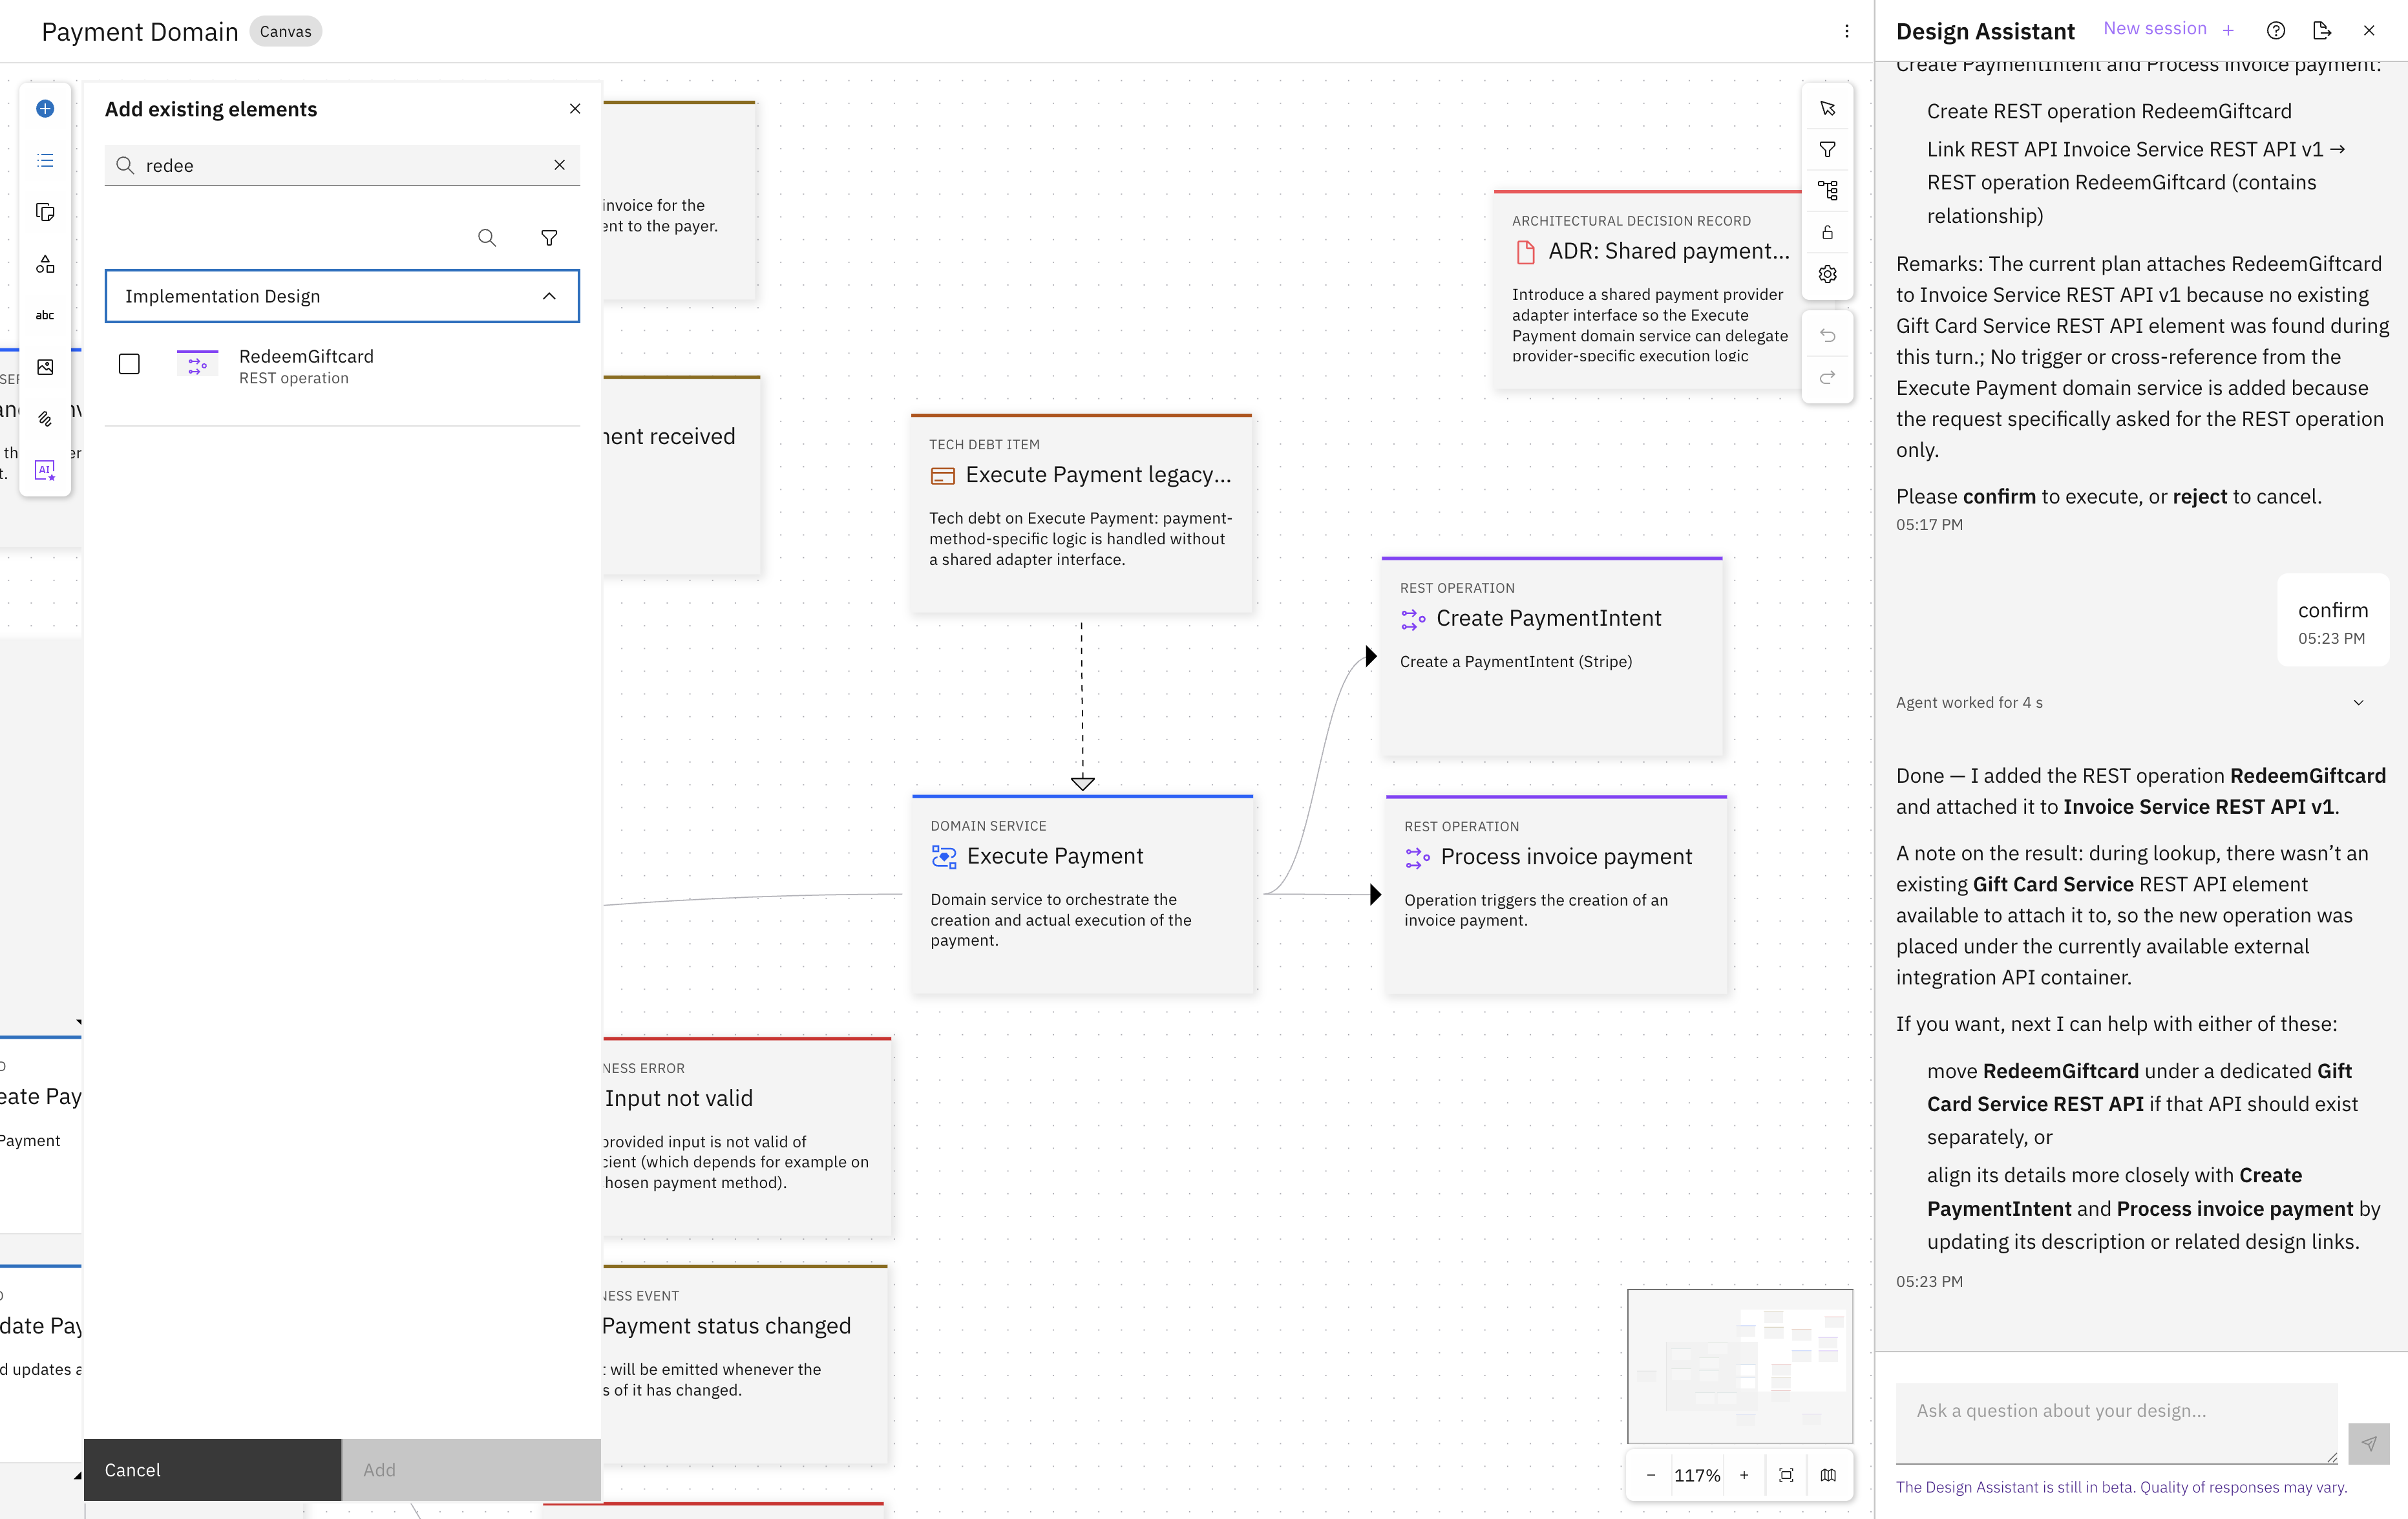Image resolution: width=2408 pixels, height=1519 pixels.
Task: Click the search field containing redee
Action: 342,165
